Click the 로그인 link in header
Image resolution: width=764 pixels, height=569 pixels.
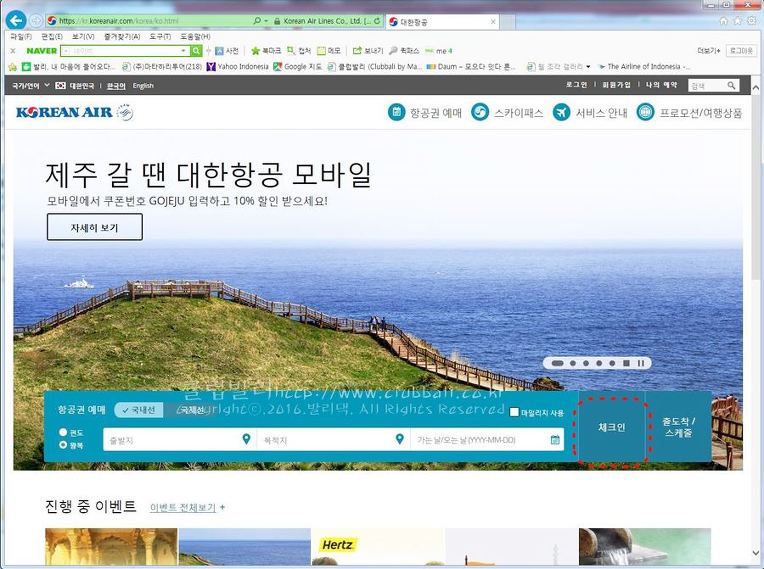coord(576,85)
